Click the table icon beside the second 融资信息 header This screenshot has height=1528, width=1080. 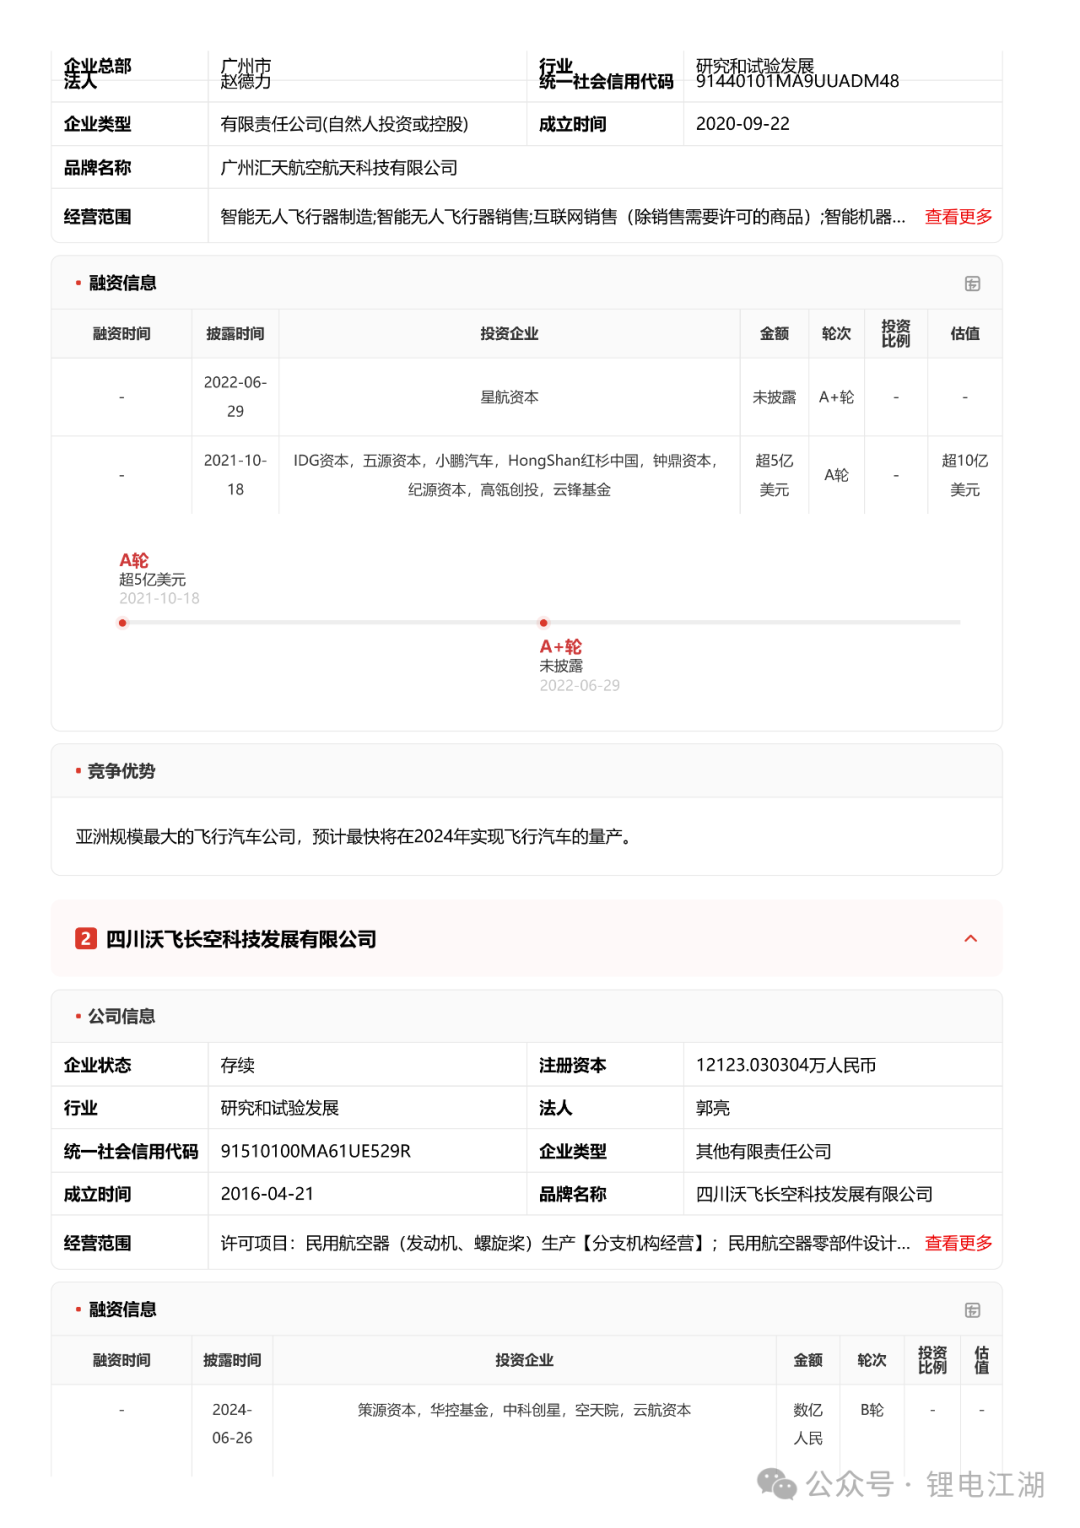[972, 1310]
